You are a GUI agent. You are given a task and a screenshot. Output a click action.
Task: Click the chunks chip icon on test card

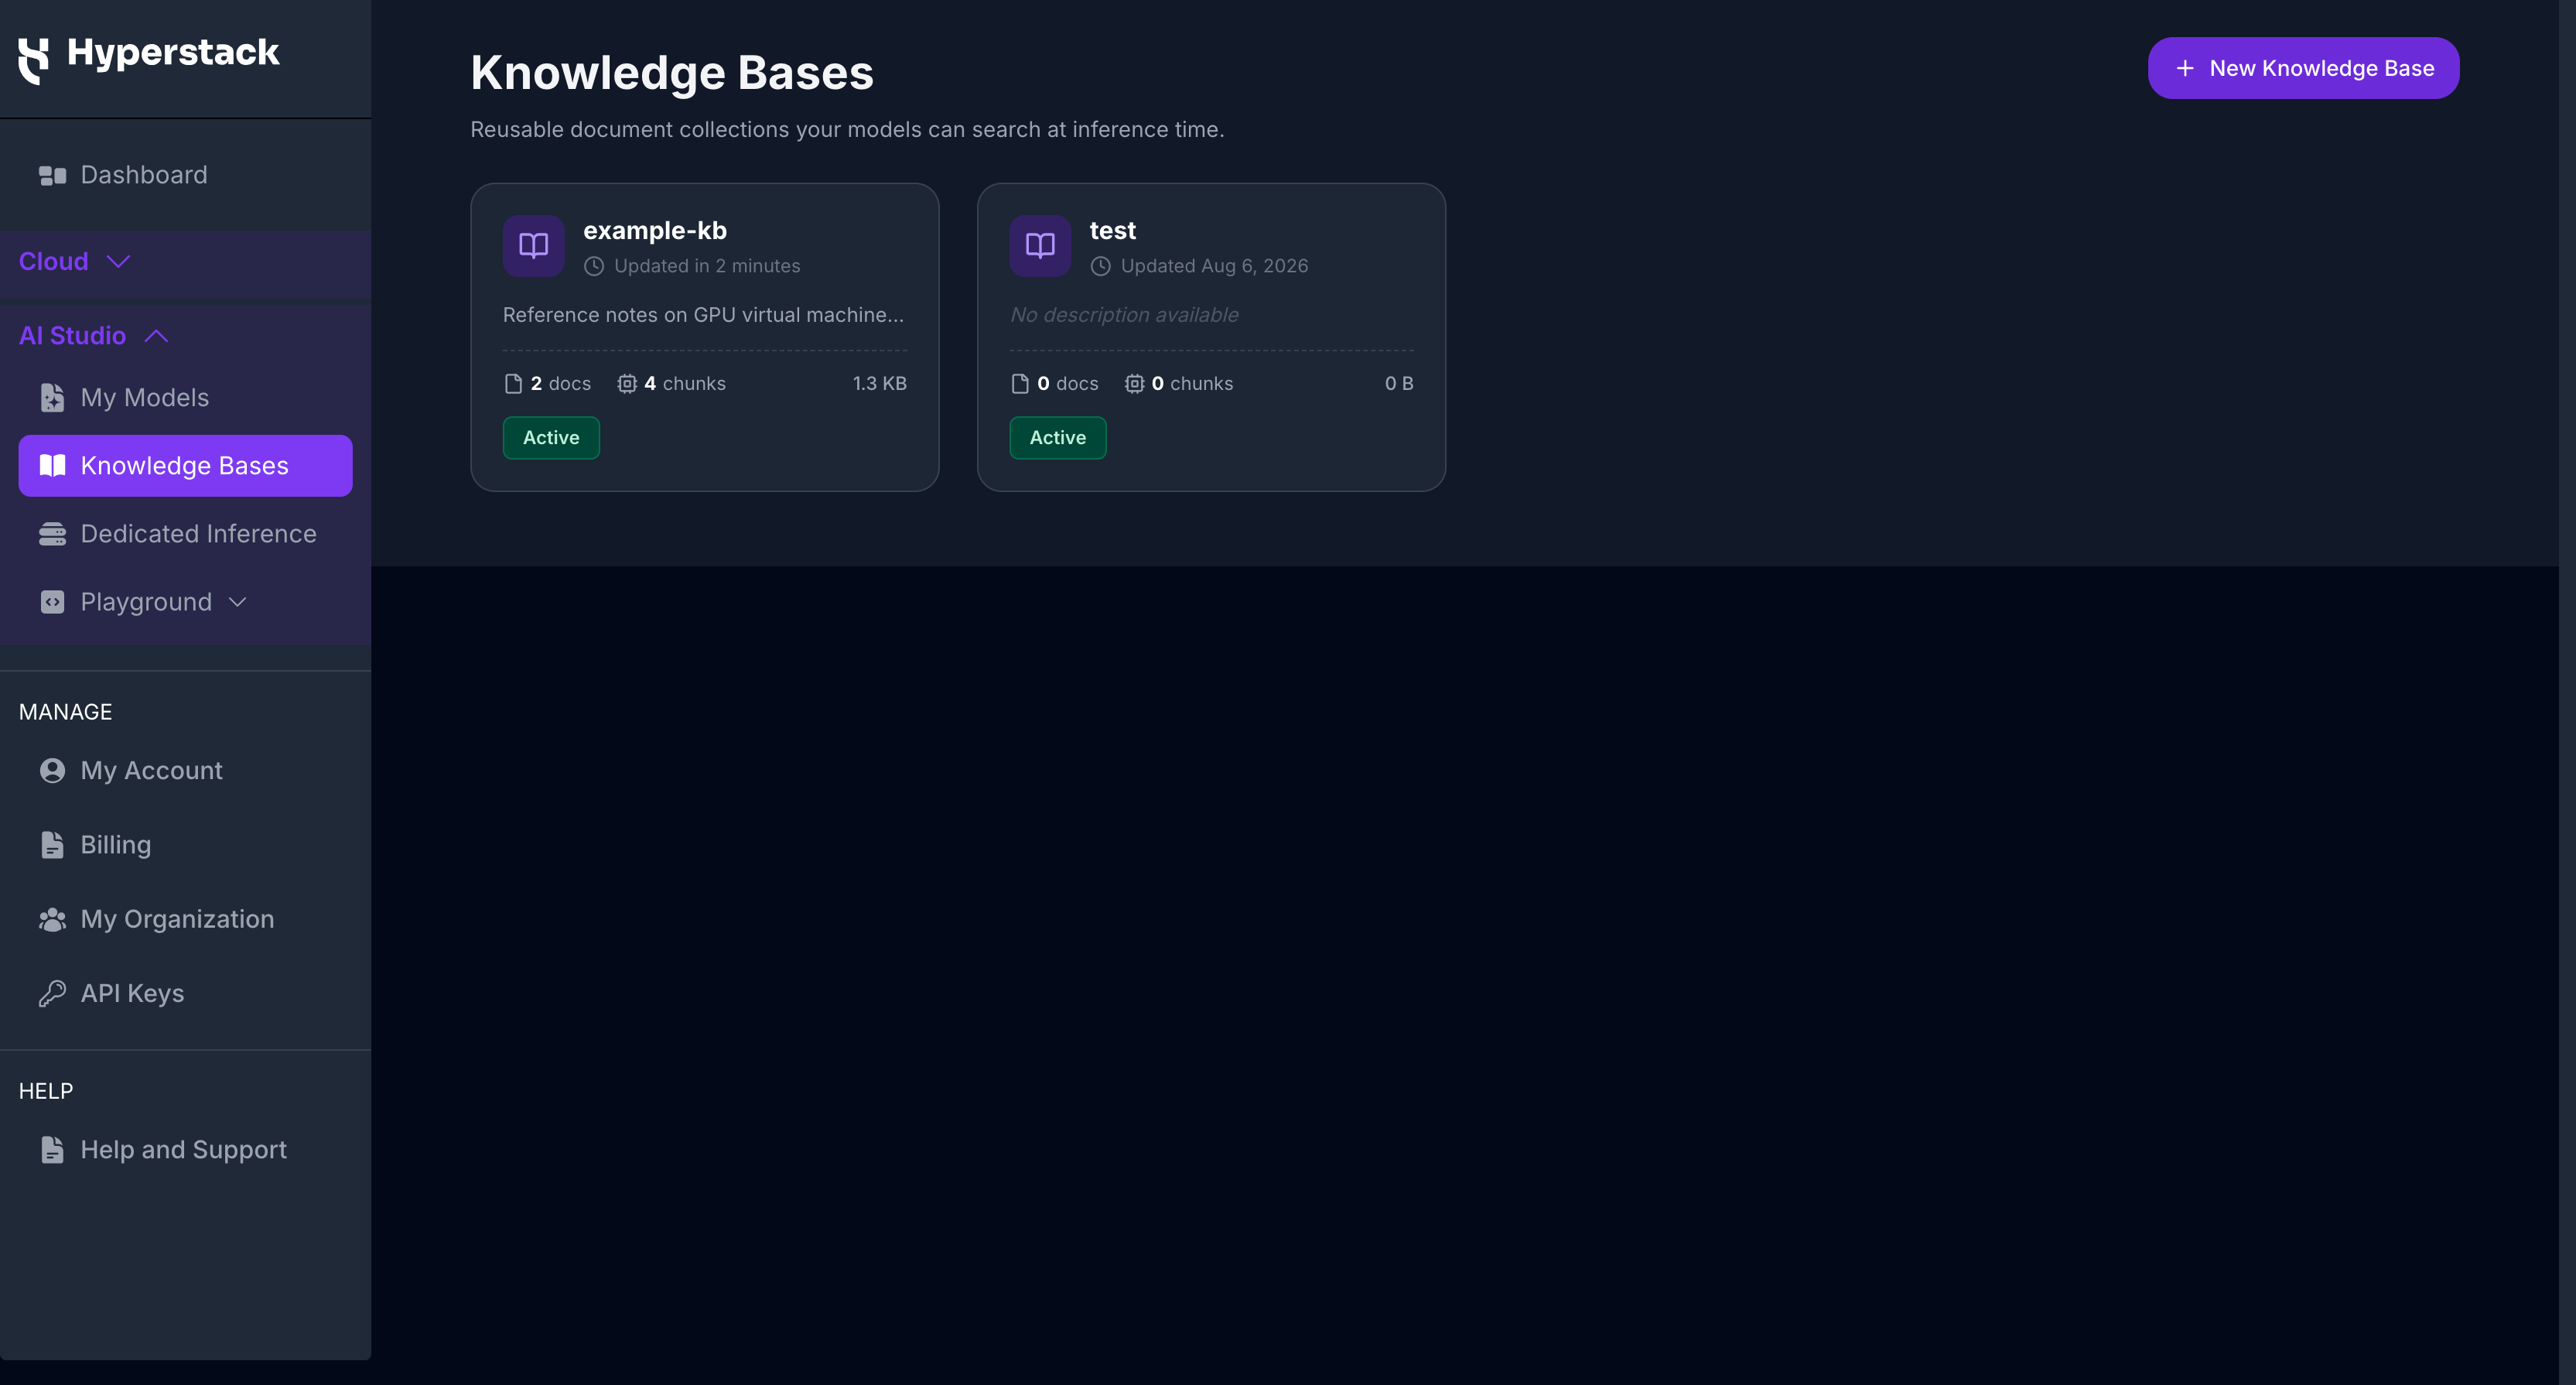pos(1134,384)
